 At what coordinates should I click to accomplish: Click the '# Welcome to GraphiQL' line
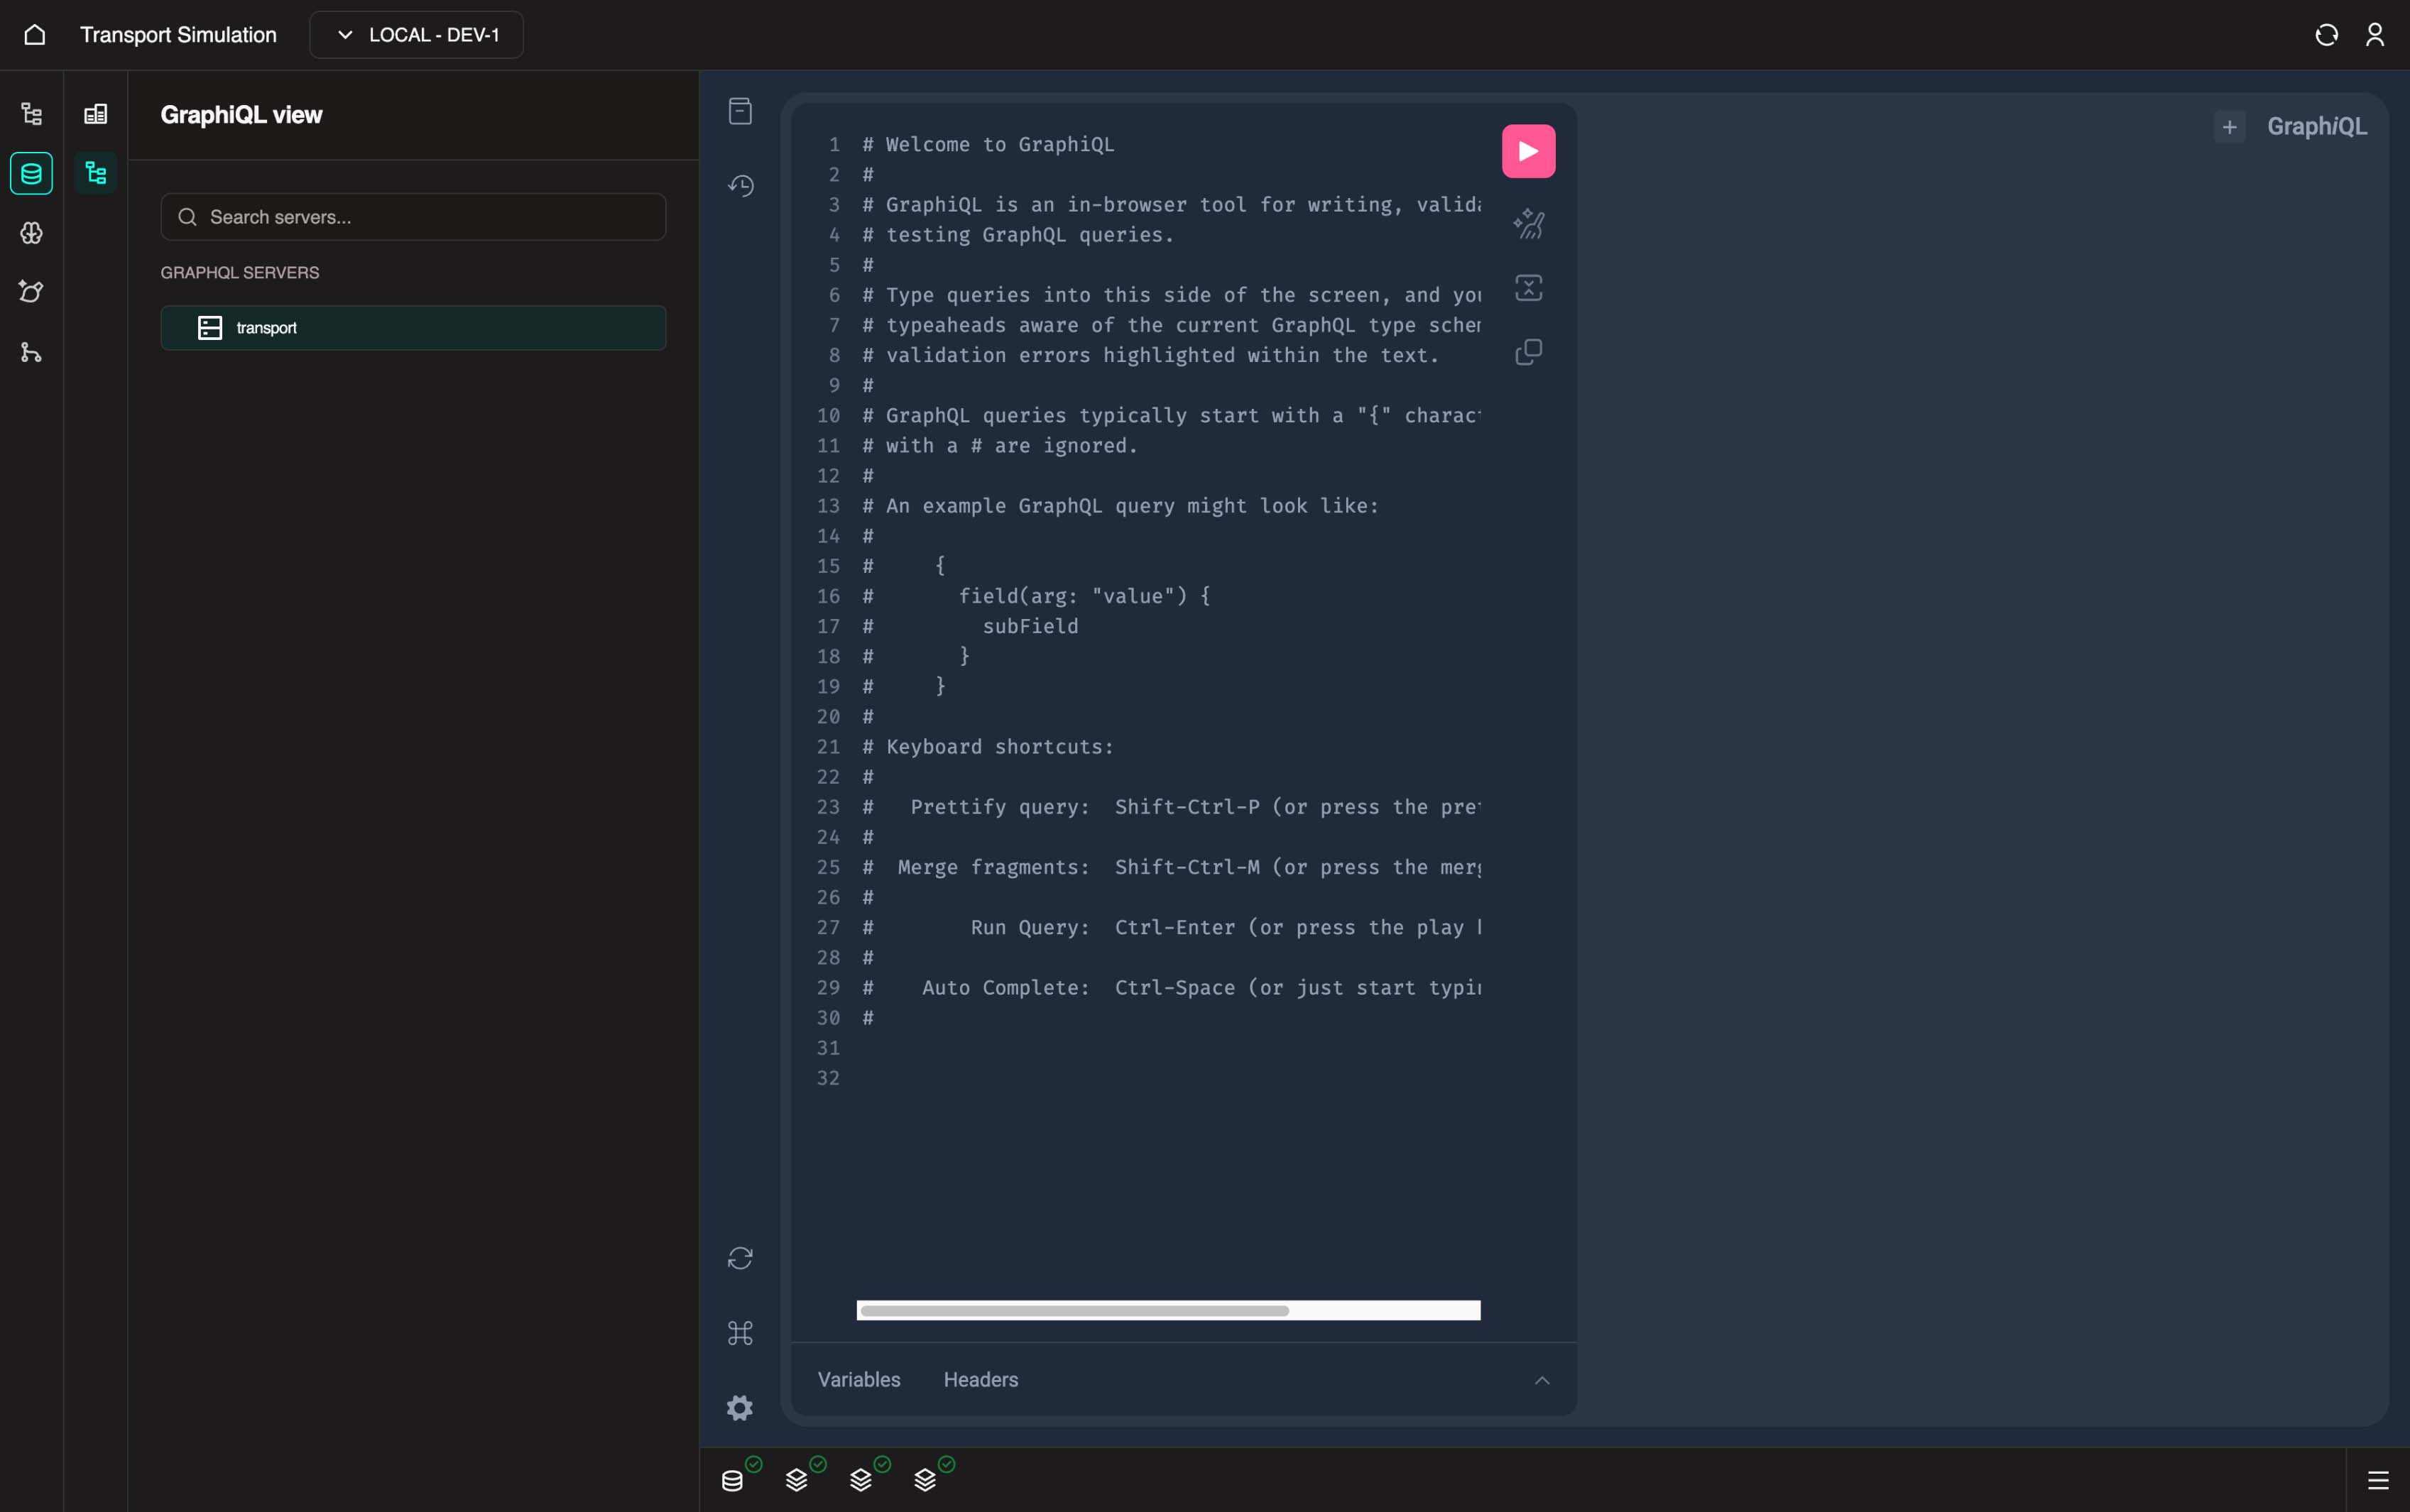pyautogui.click(x=988, y=145)
